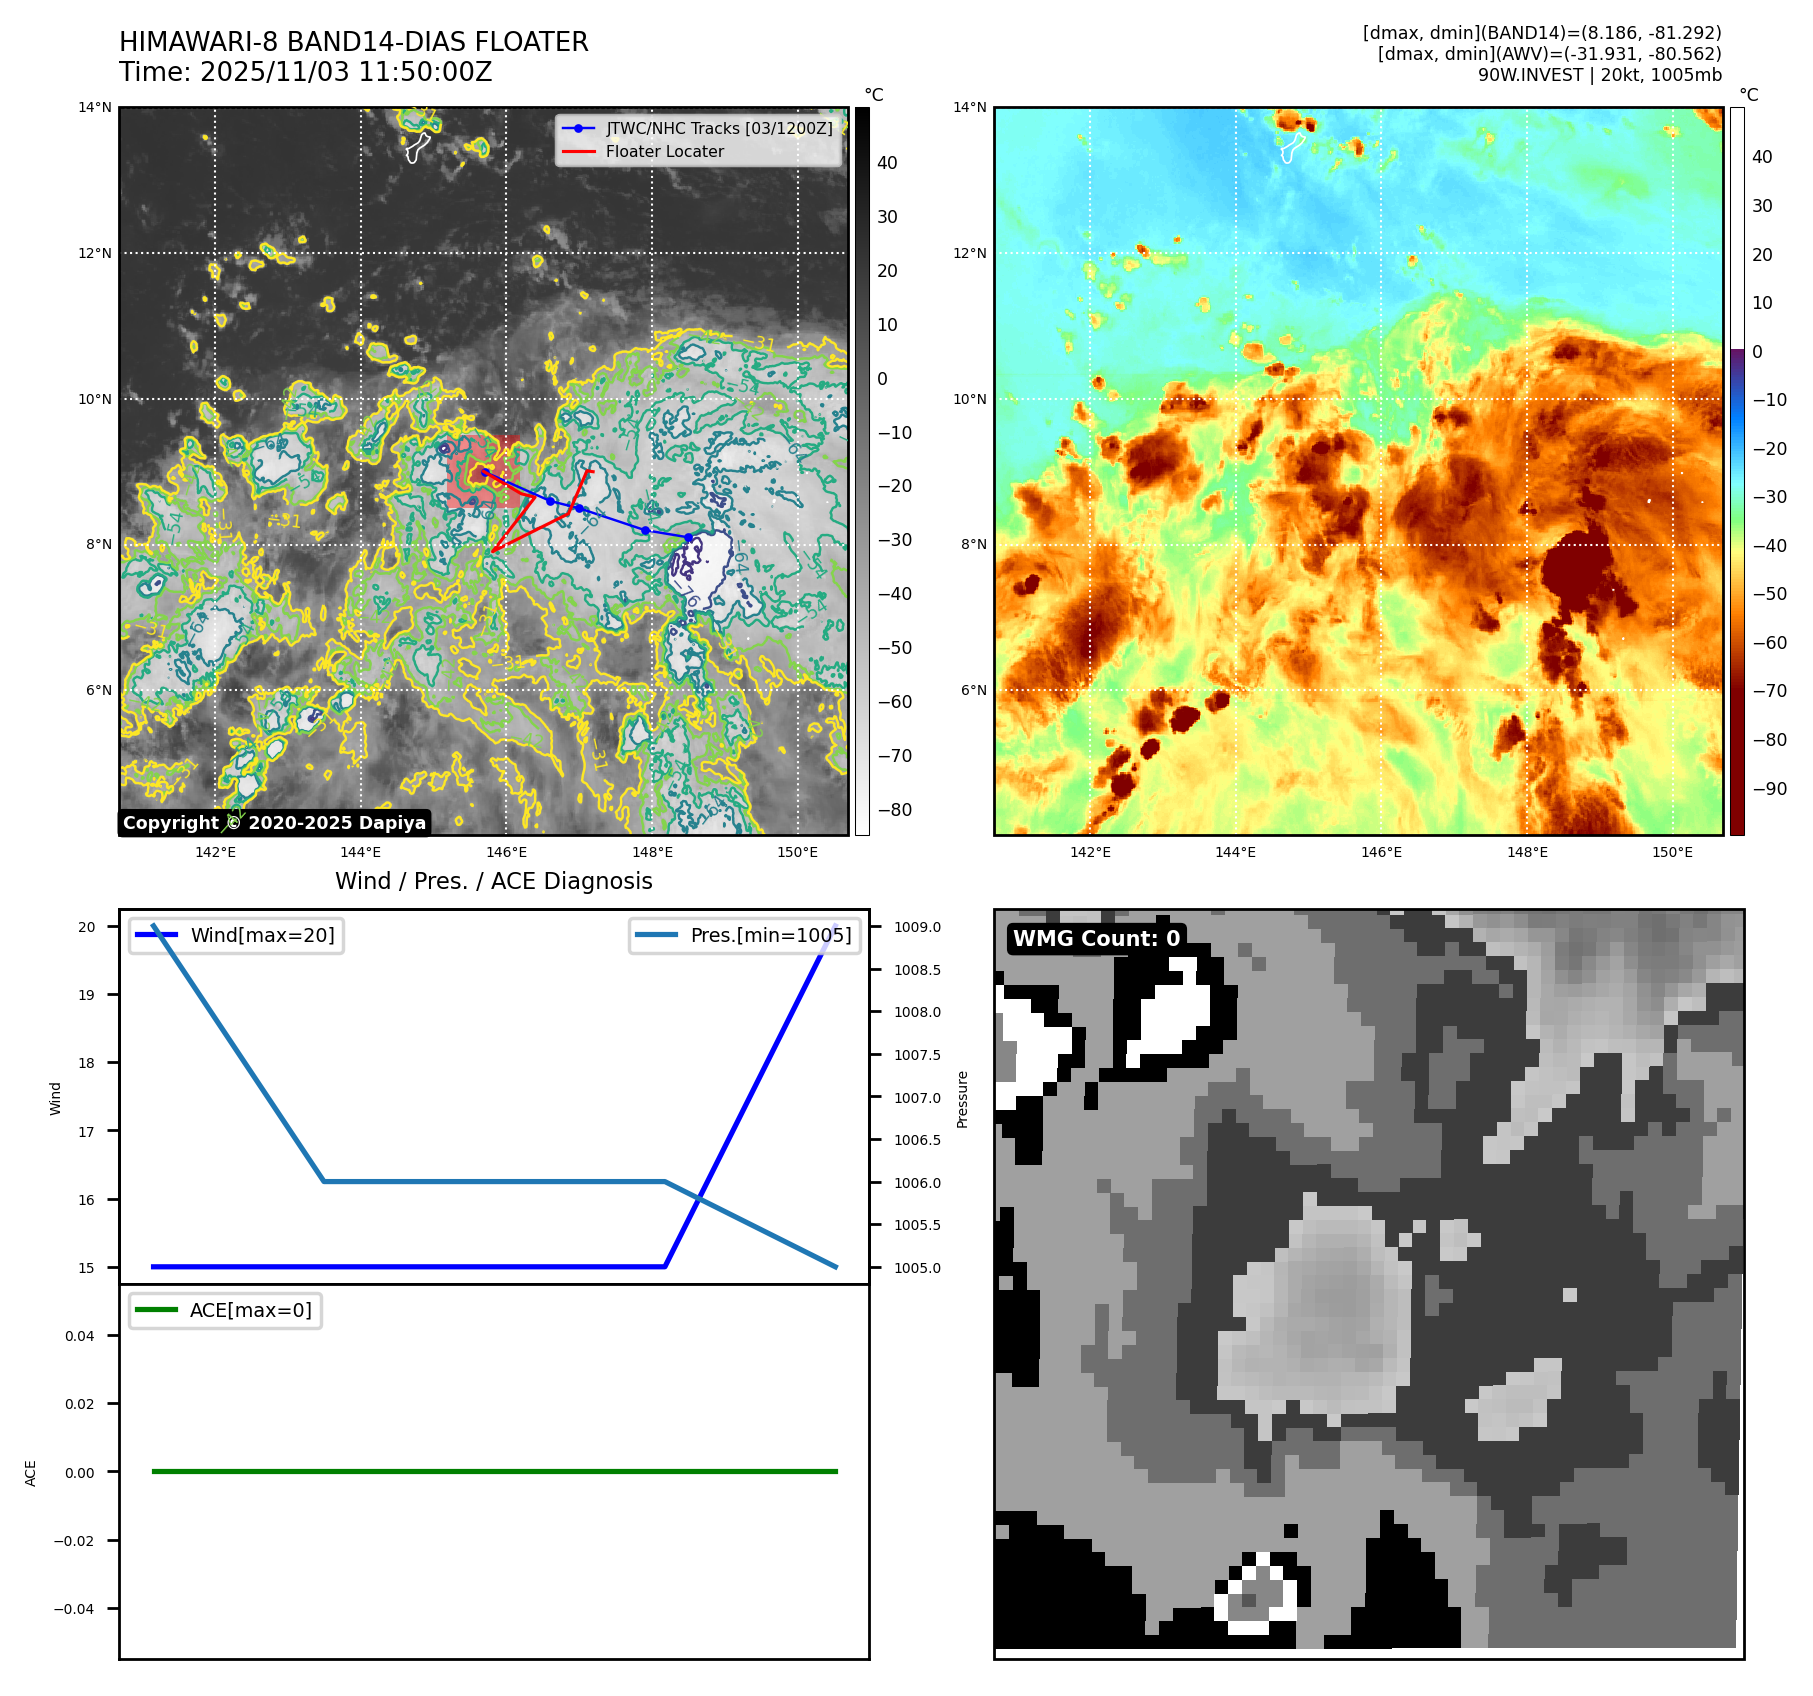Viewport: 1813px width, 1696px height.
Task: Click the purple-contoured cloud top near 148°E
Action: point(702,570)
